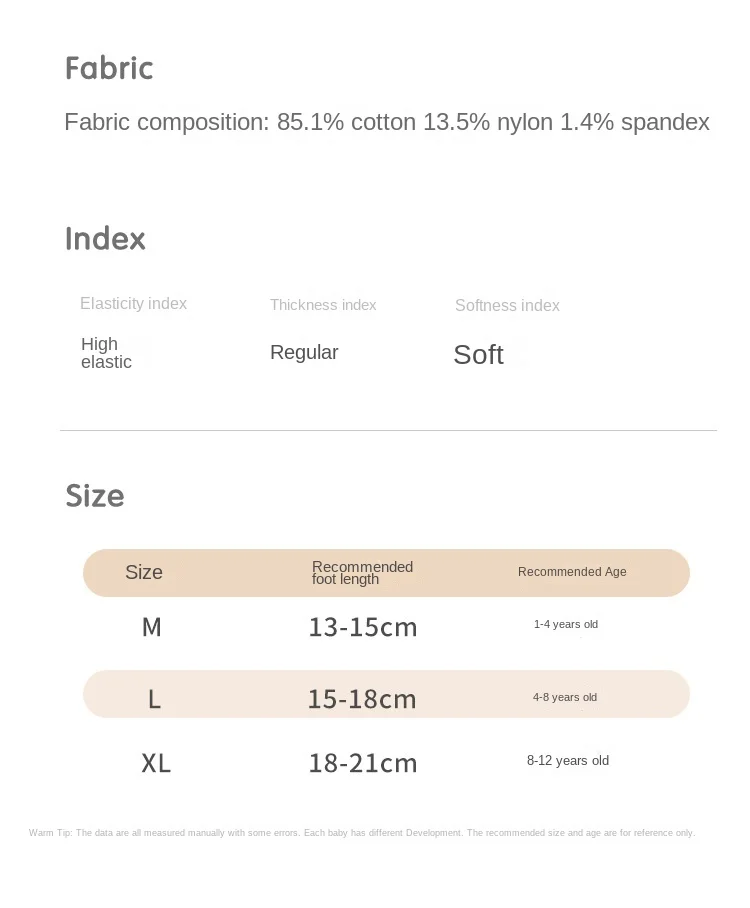This screenshot has height=908, width=750.
Task: Click the Index section heading
Action: [105, 239]
